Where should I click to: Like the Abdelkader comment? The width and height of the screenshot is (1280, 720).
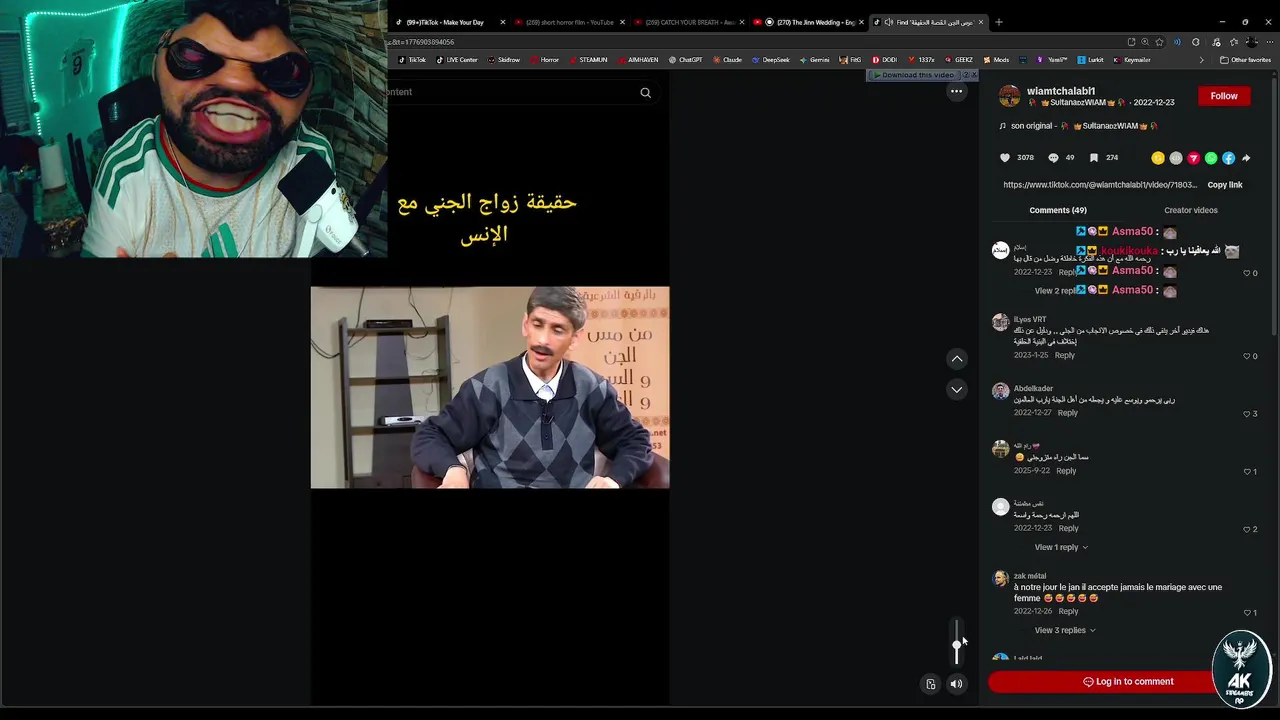click(1247, 414)
